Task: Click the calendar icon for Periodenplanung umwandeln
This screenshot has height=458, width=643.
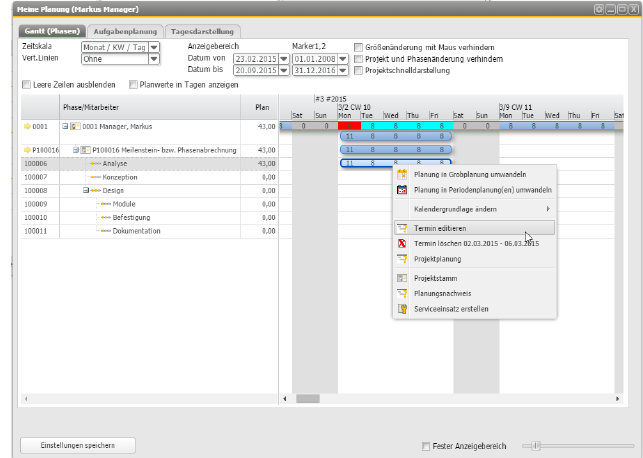Action: pos(402,189)
